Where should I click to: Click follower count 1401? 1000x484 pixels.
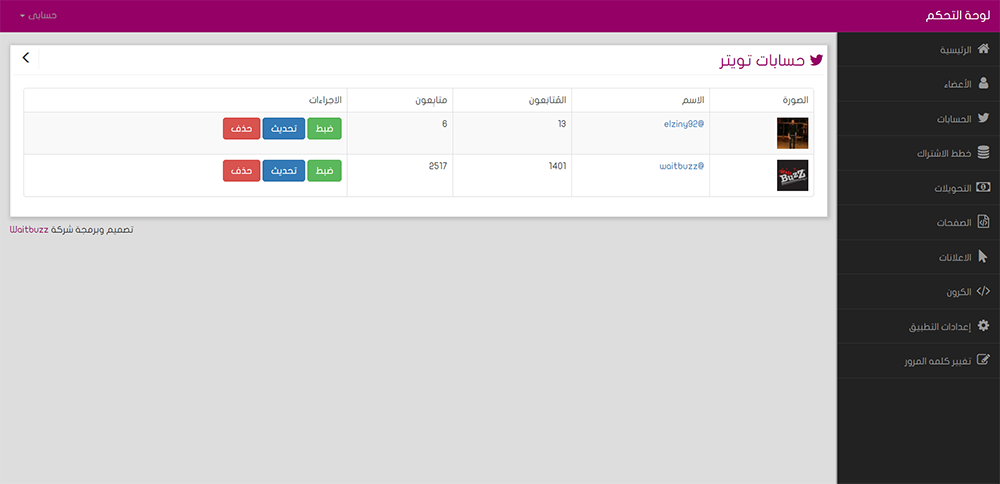pyautogui.click(x=557, y=166)
